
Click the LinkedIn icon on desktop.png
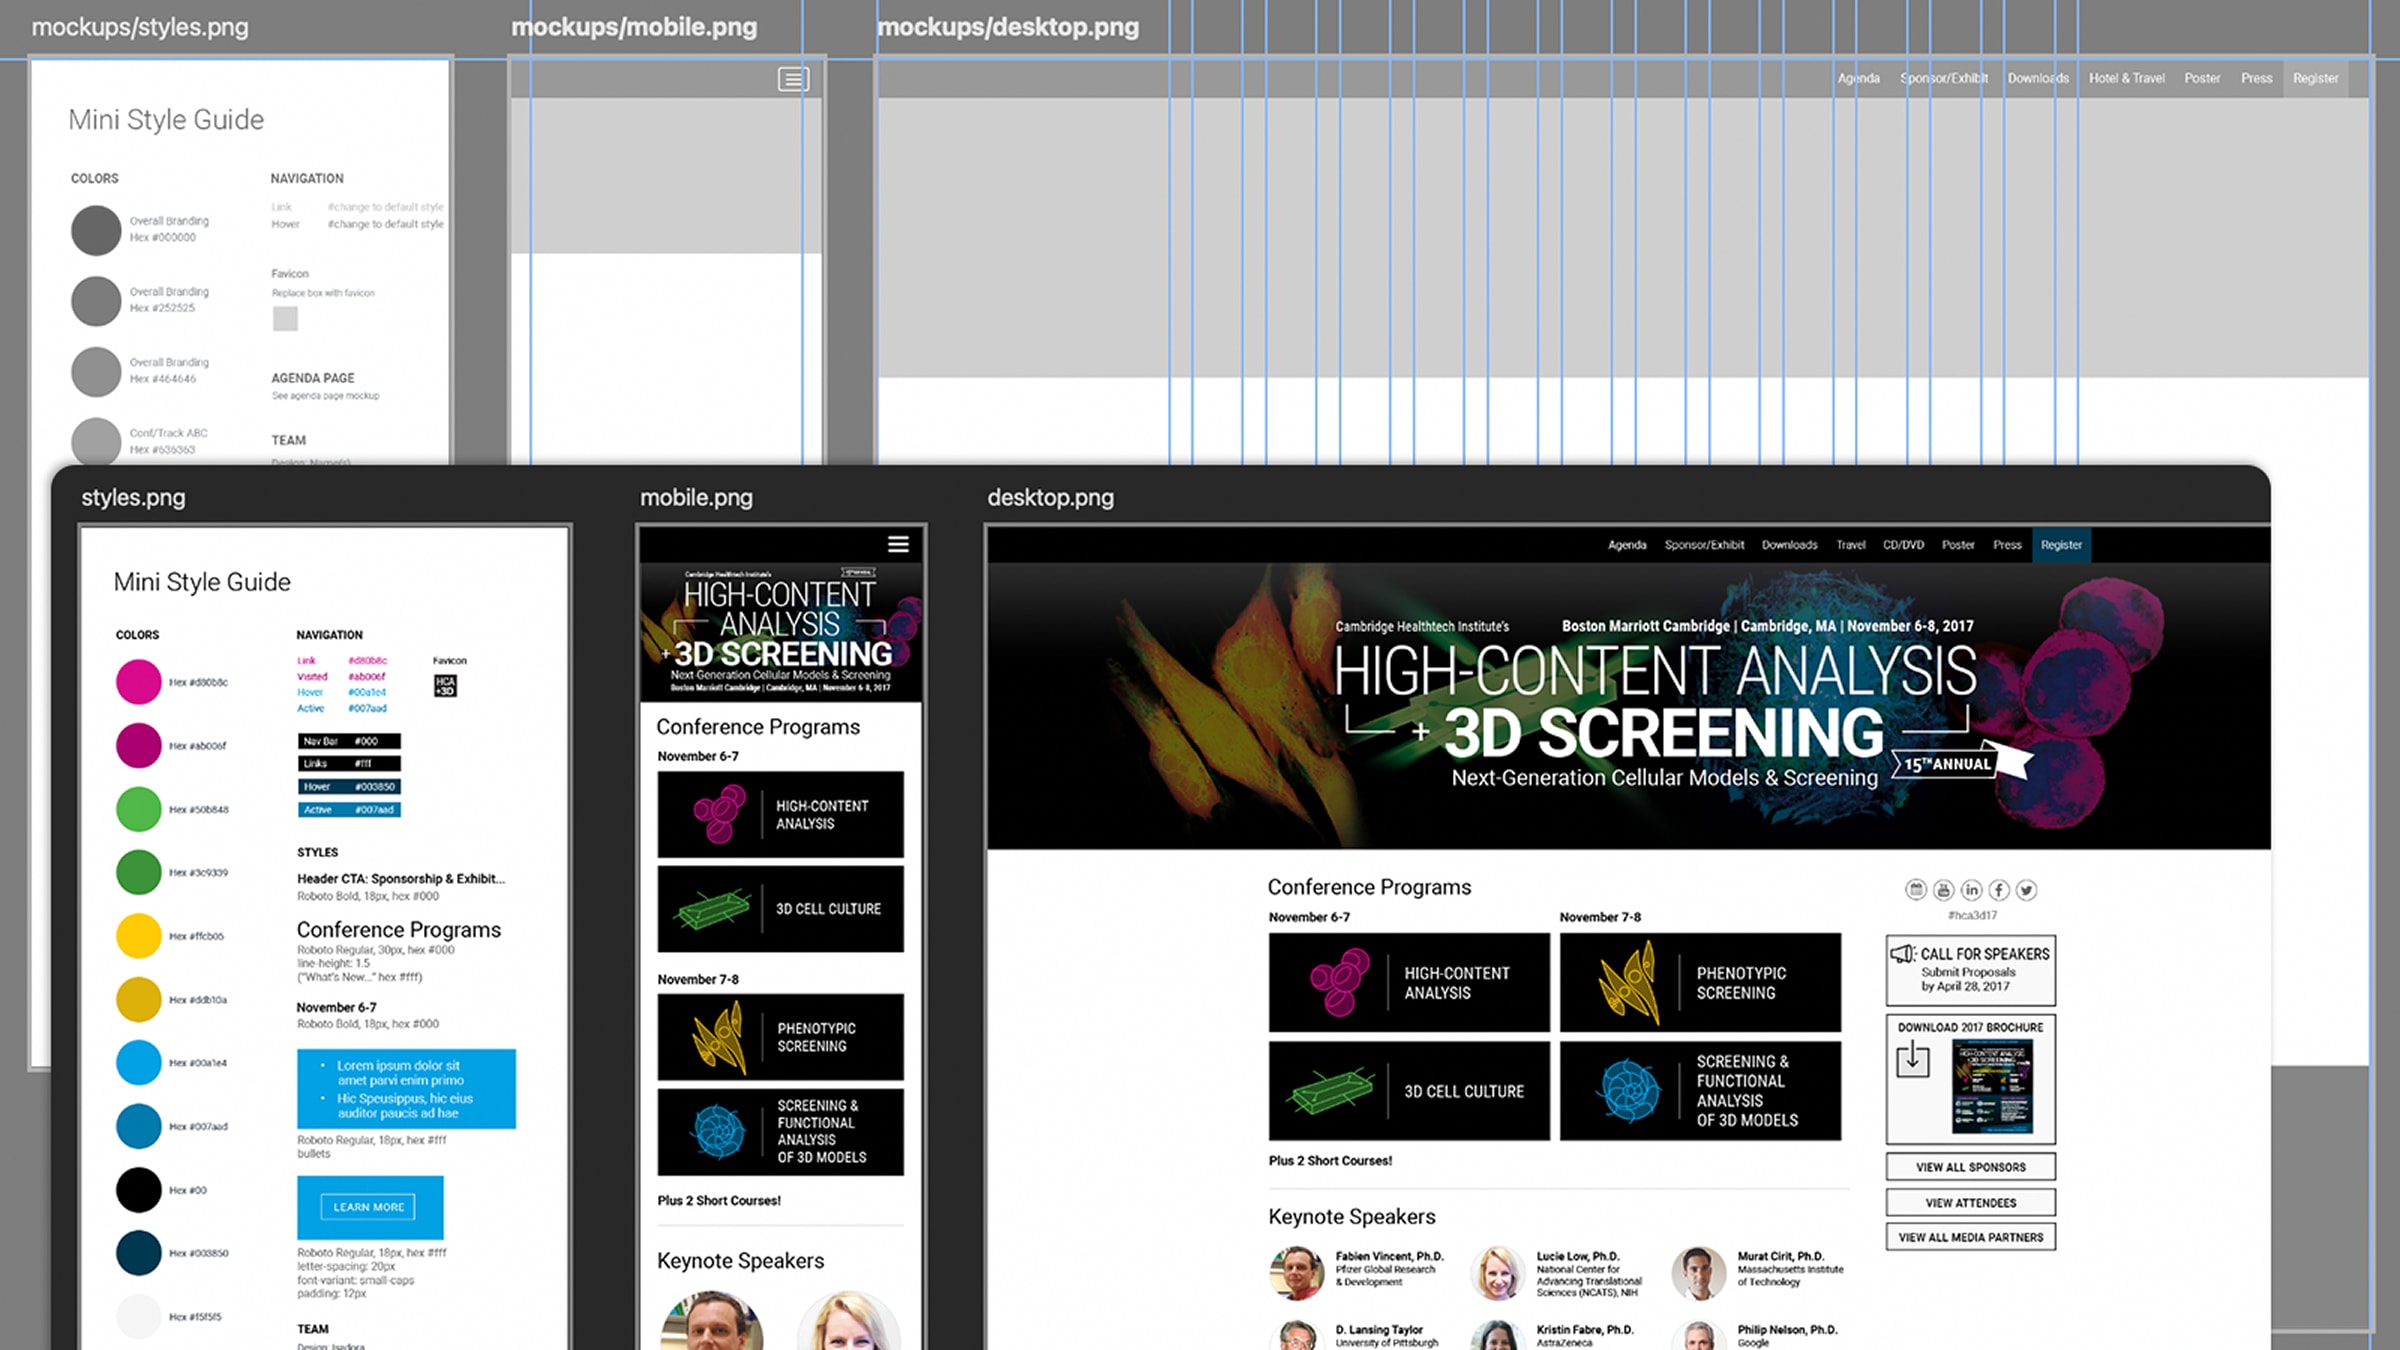click(x=1971, y=889)
